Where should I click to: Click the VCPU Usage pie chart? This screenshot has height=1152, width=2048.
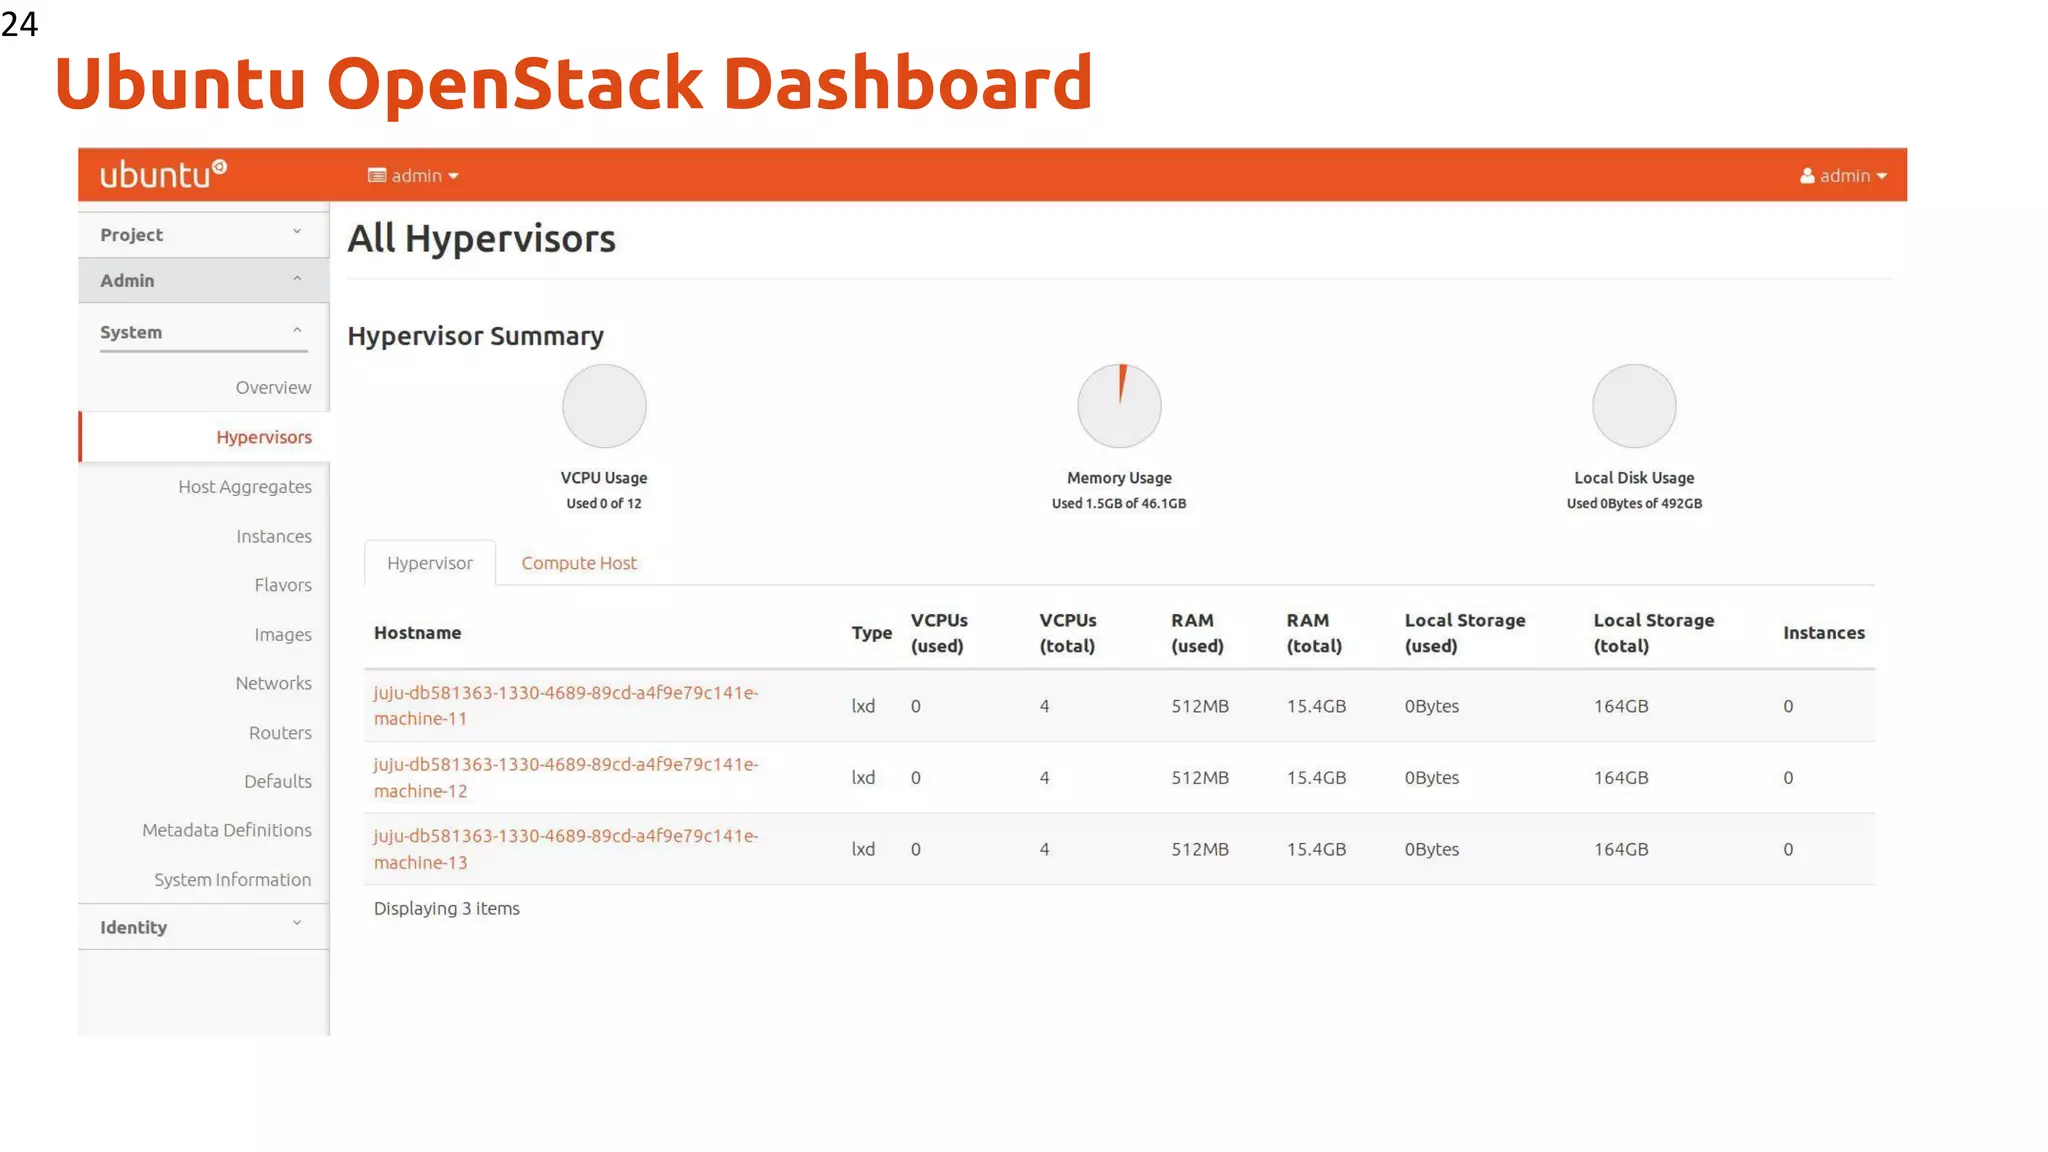pyautogui.click(x=604, y=406)
